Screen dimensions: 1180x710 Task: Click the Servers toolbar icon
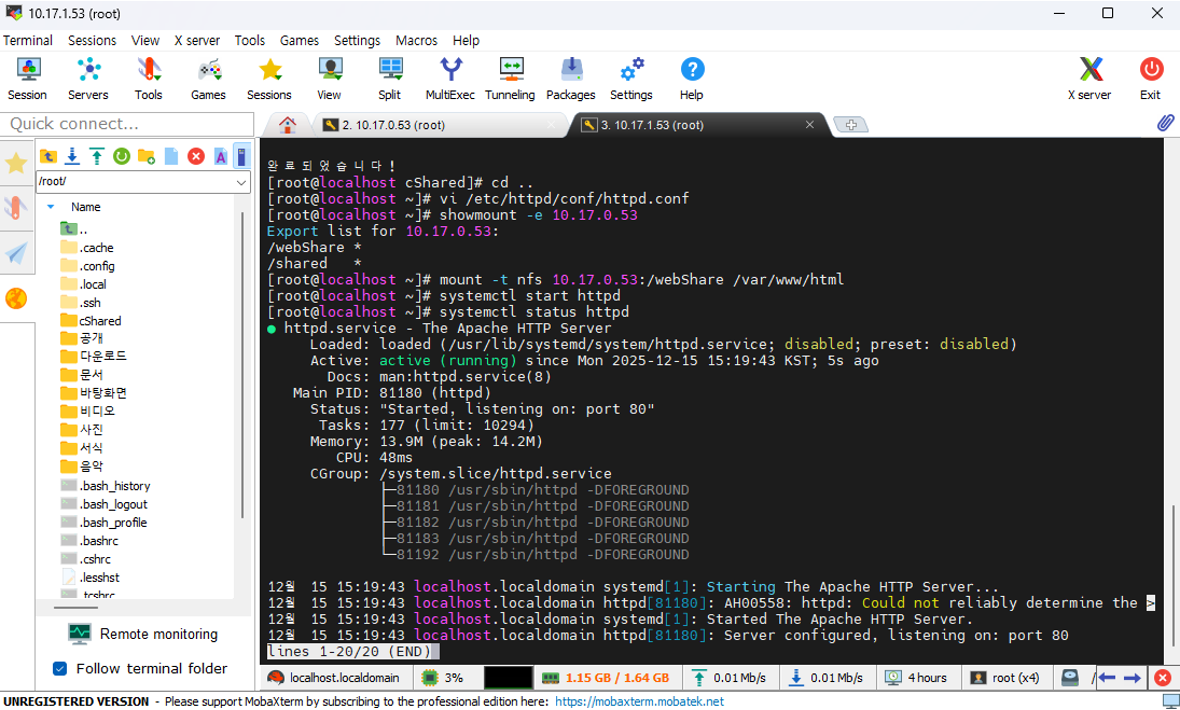pos(88,78)
